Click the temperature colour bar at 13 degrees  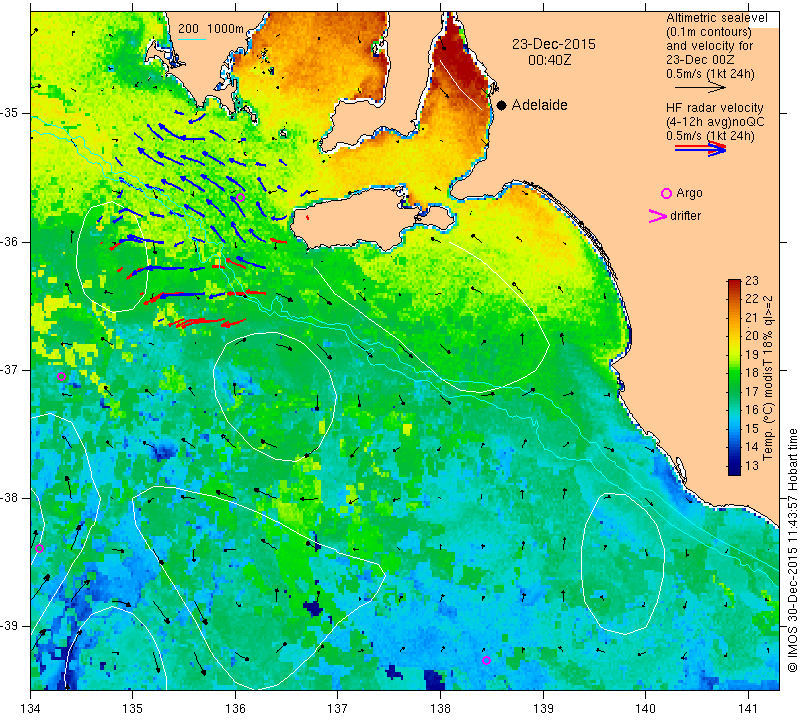734,466
